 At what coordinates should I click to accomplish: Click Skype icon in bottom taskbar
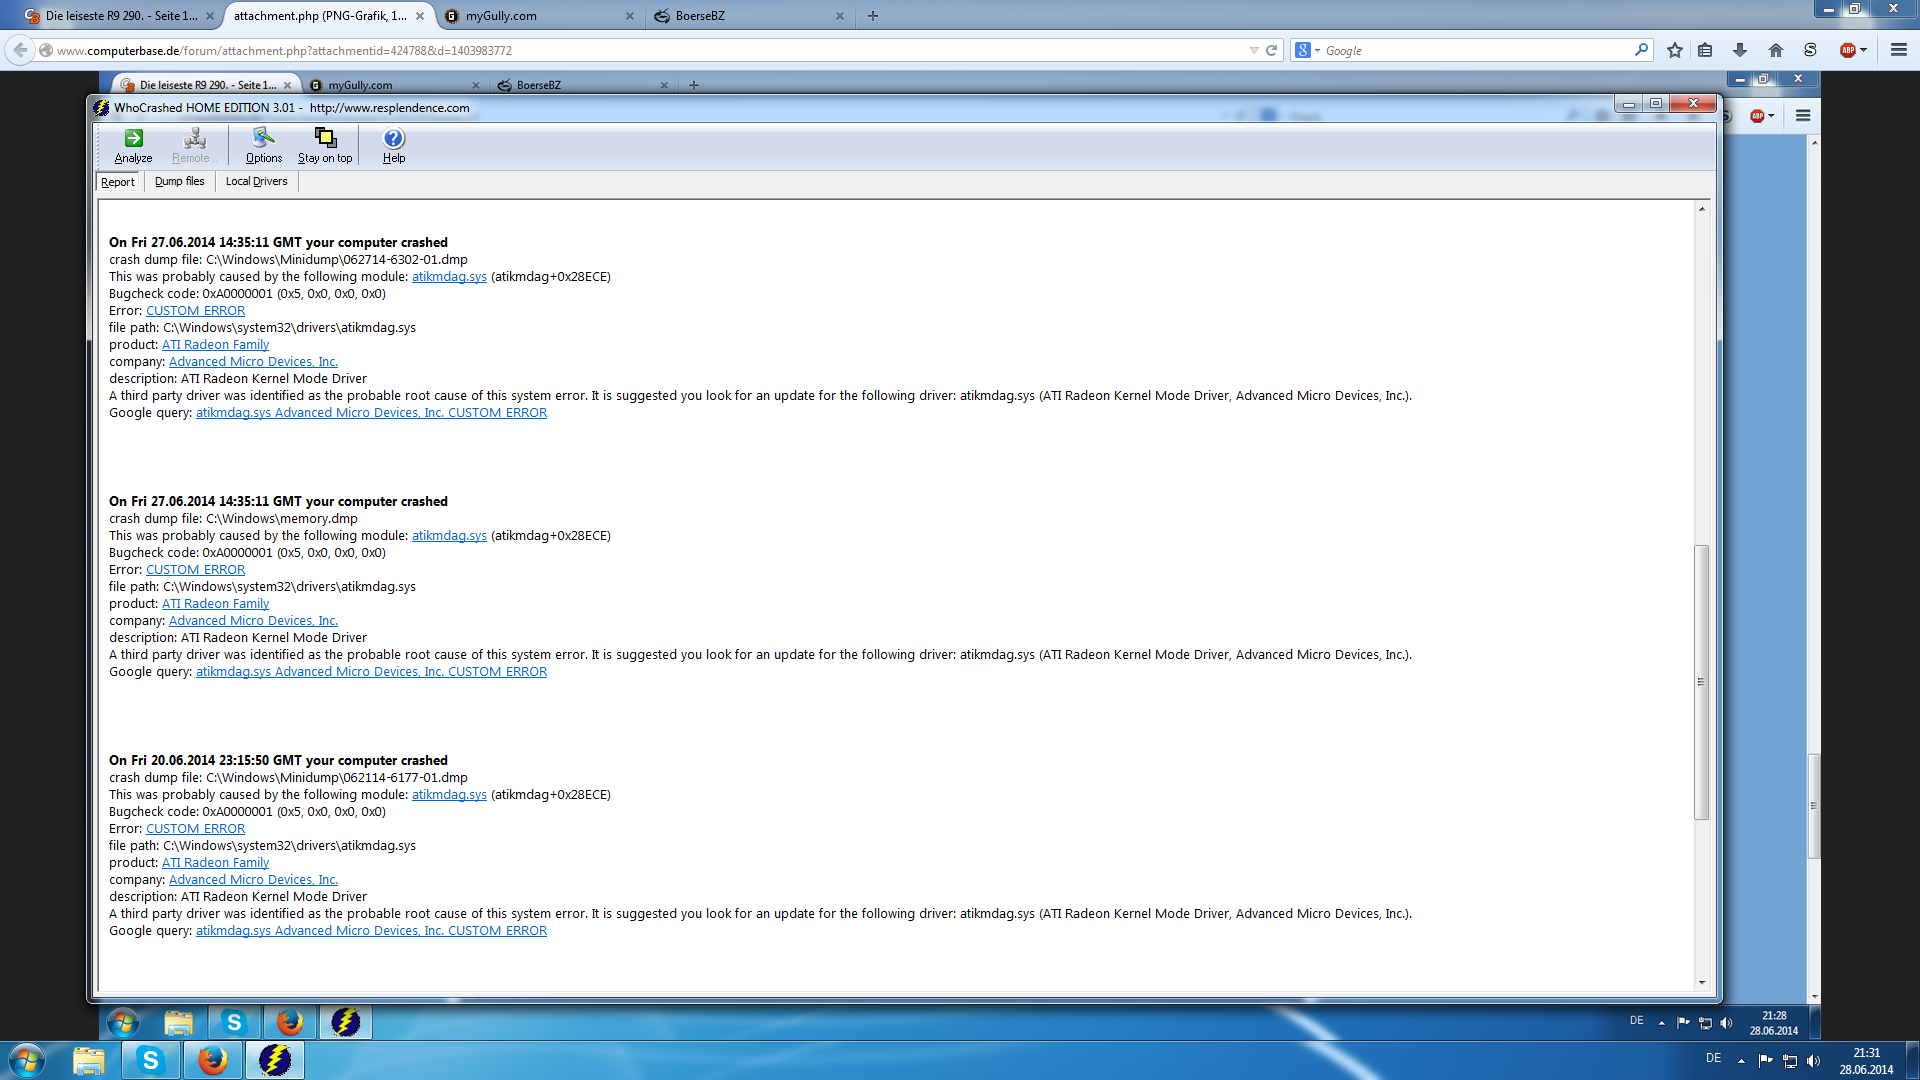tap(151, 1060)
